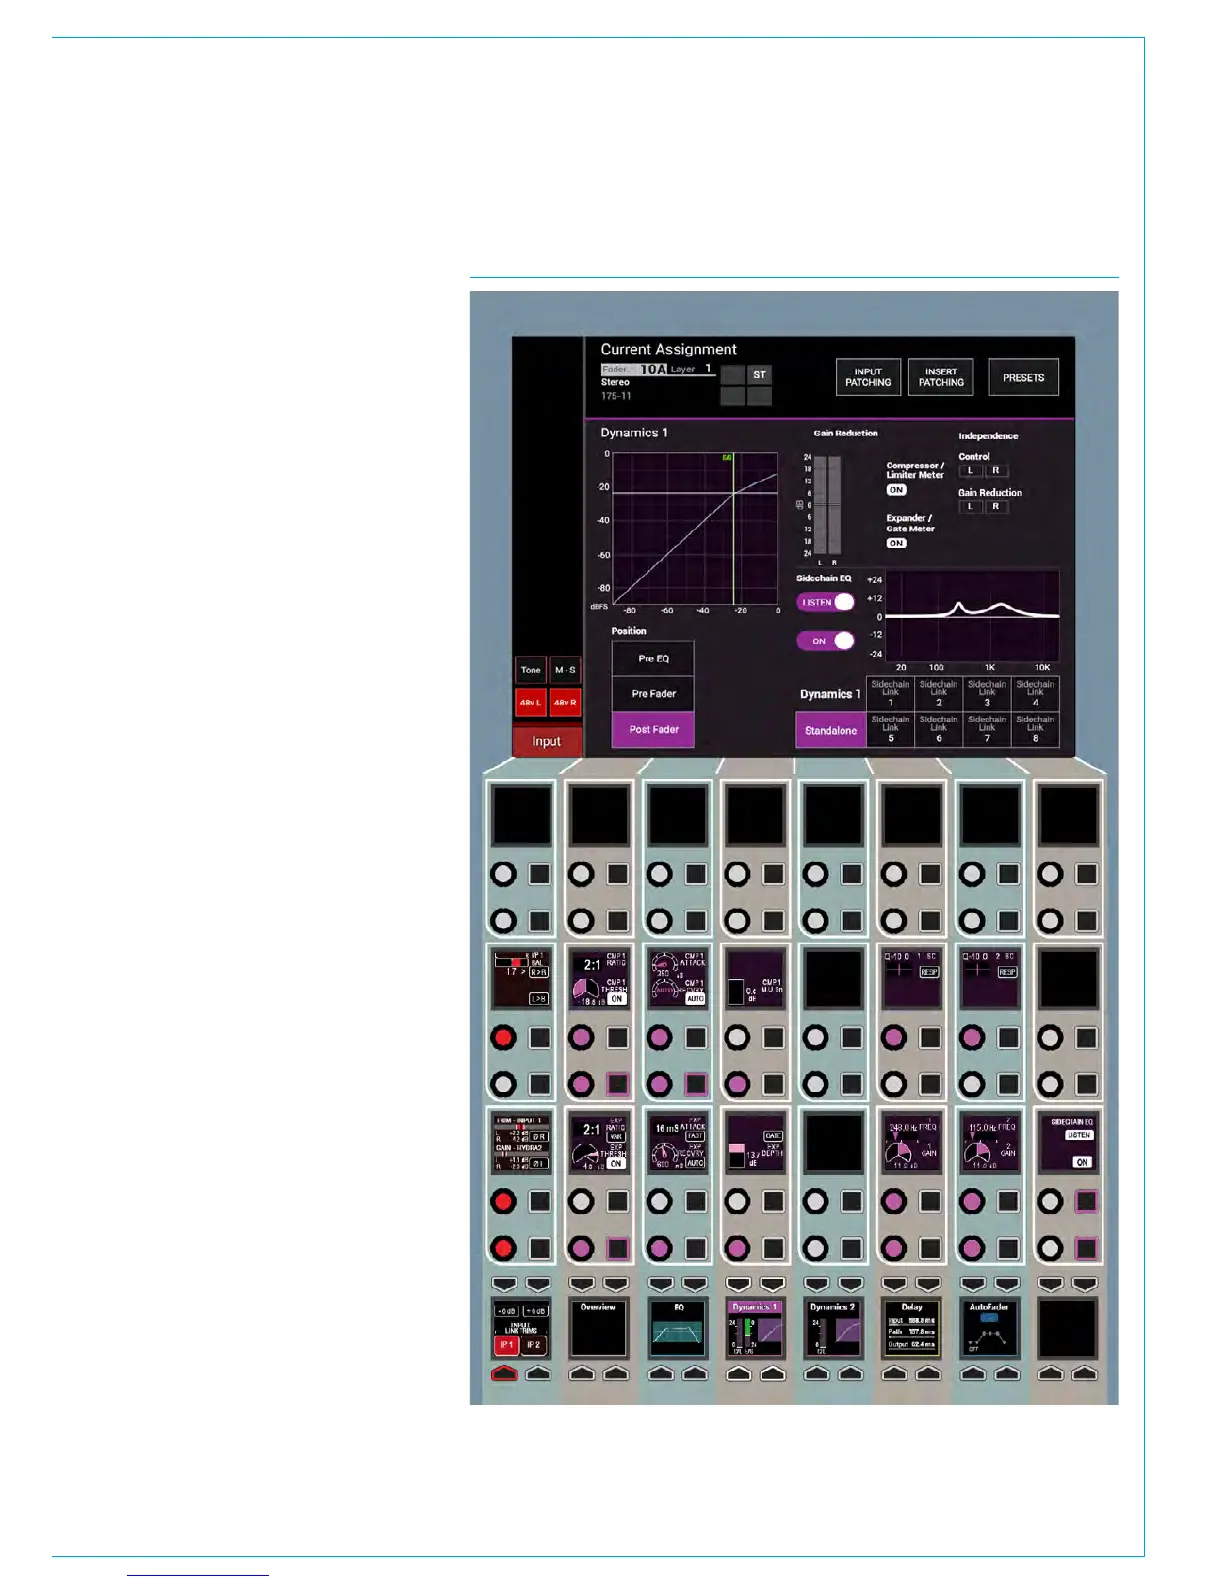Viewport: 1224px width, 1584px height.
Task: Select Sidechain Link 1
Action: tap(890, 694)
